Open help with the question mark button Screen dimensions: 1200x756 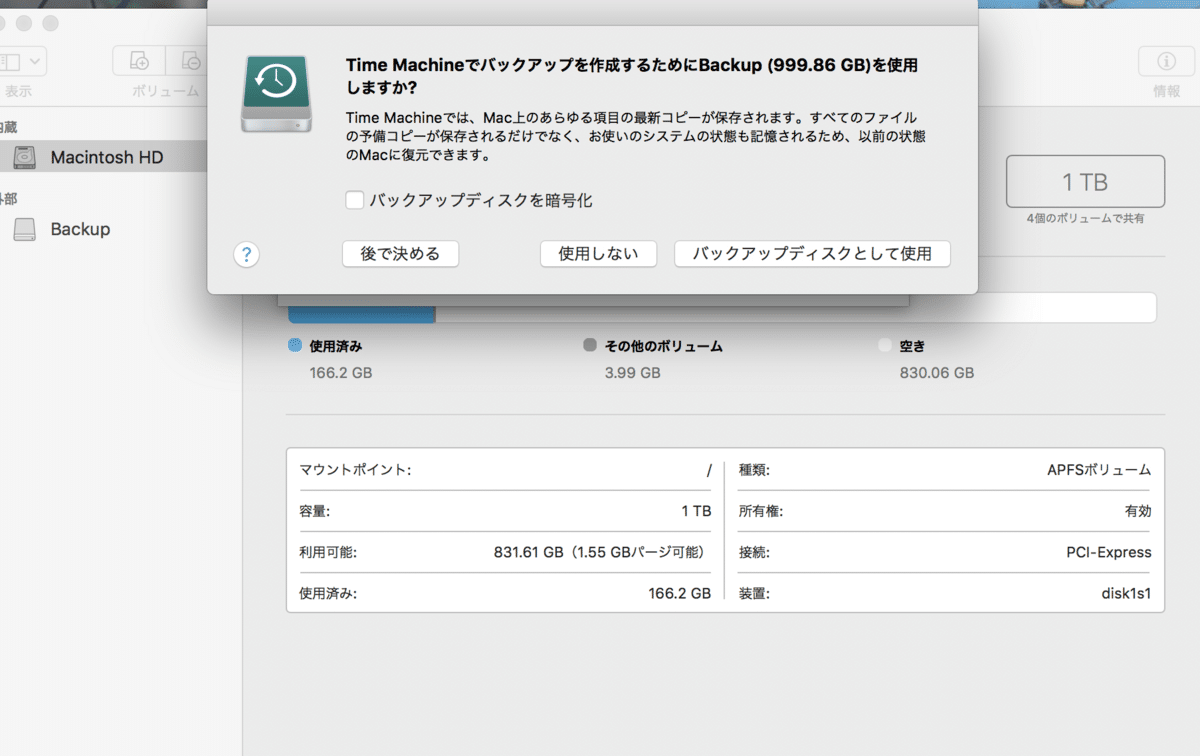246,254
